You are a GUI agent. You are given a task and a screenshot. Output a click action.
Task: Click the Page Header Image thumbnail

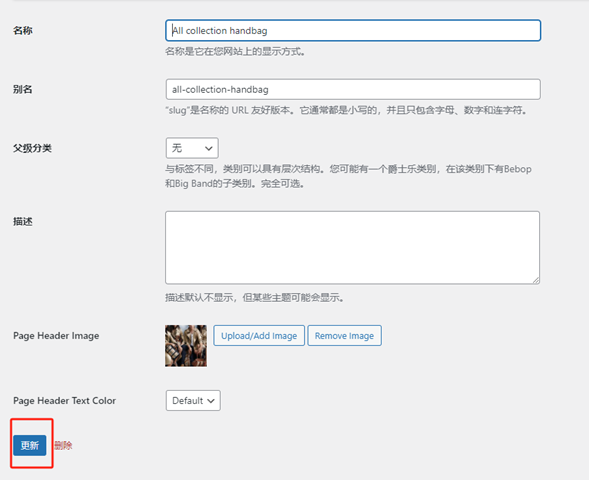(x=186, y=346)
